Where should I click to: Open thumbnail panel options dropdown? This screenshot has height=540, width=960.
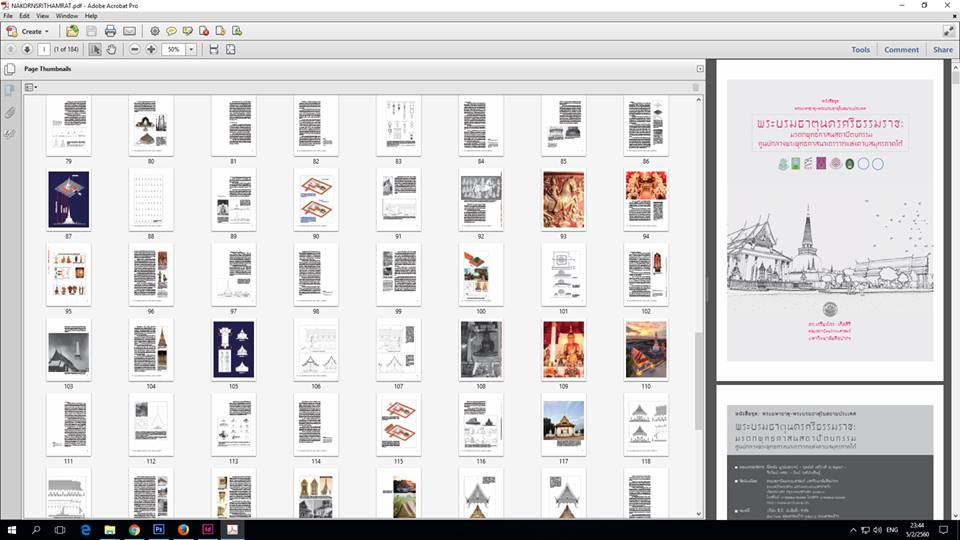click(x=30, y=87)
